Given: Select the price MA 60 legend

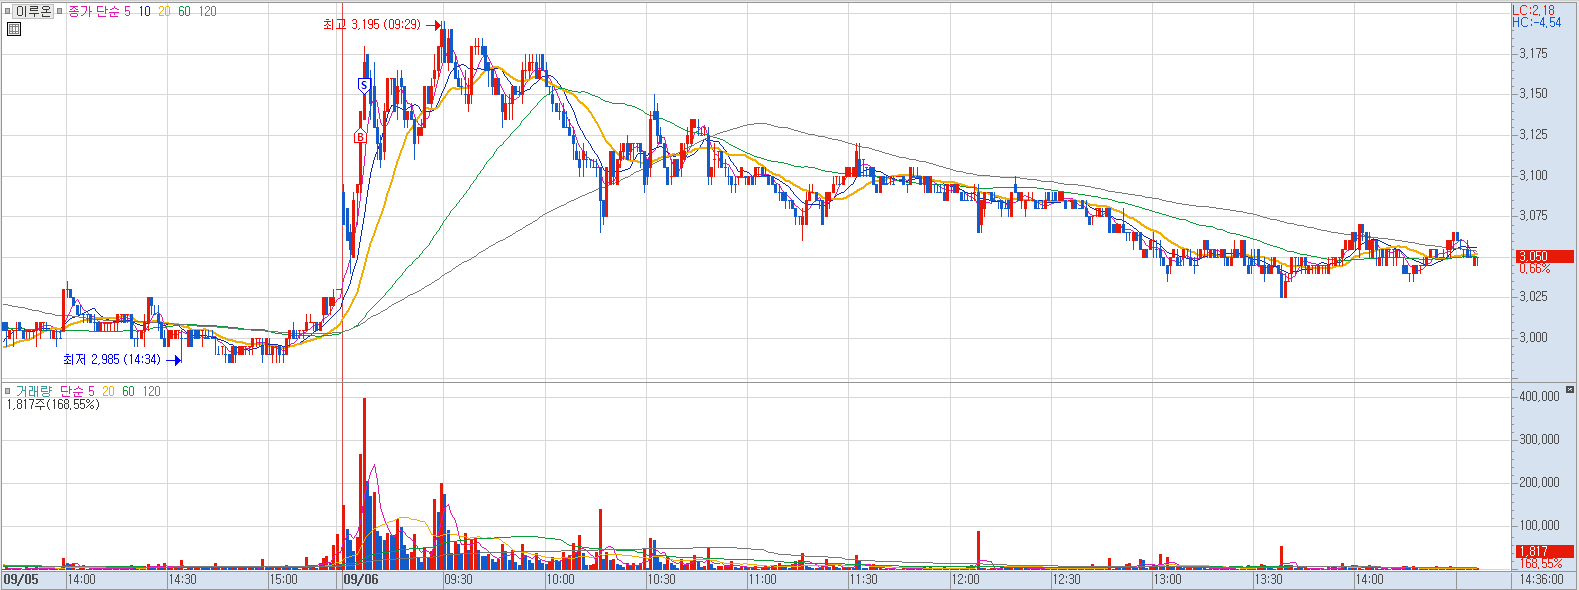Looking at the screenshot, I should [185, 11].
